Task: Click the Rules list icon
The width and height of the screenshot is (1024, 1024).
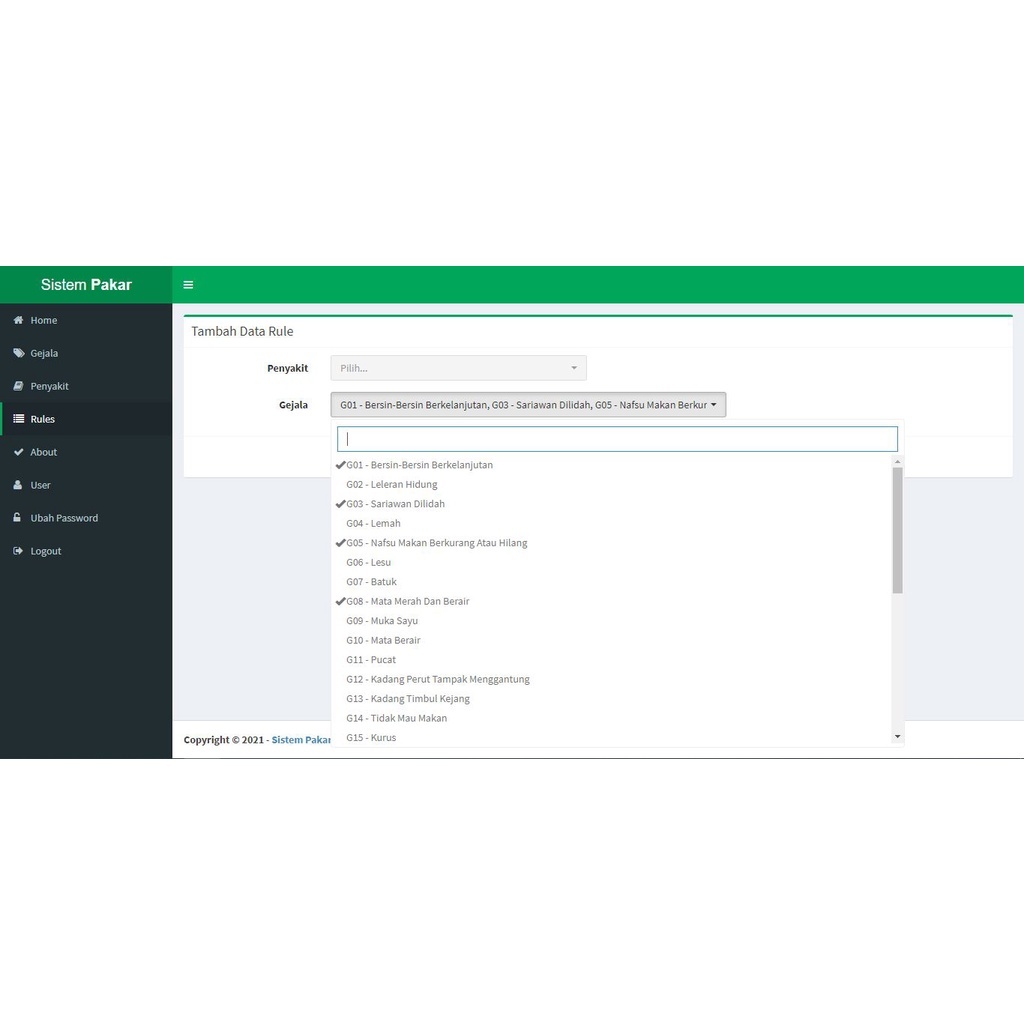Action: coord(18,419)
